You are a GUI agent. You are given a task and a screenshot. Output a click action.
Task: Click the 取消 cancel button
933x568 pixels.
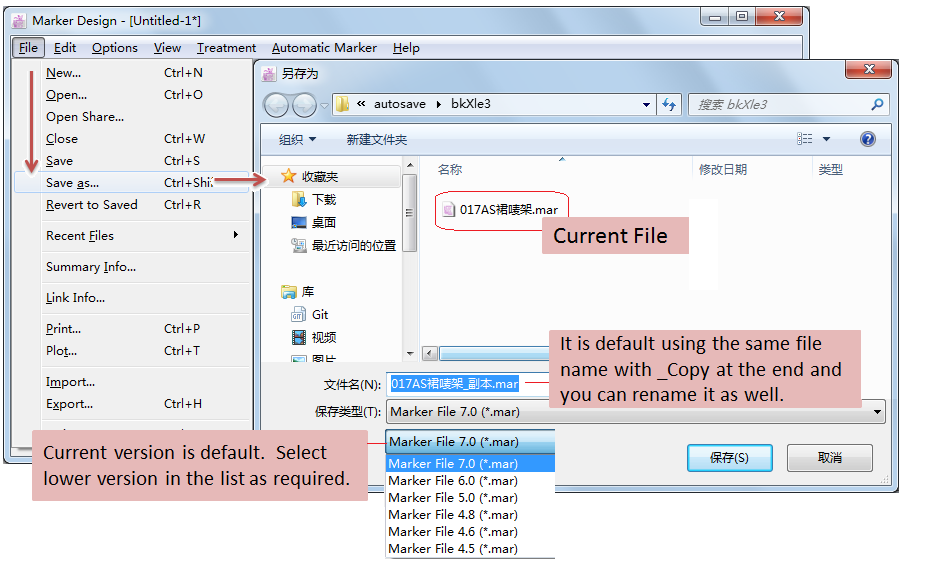(829, 457)
